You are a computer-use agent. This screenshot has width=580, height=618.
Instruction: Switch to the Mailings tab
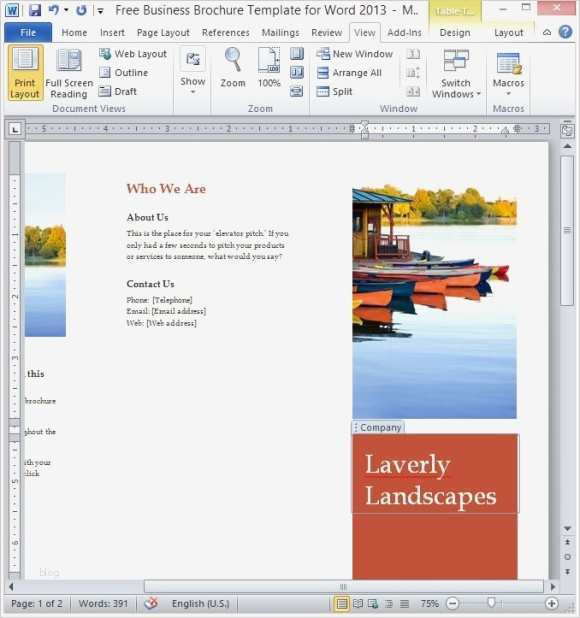click(x=280, y=33)
